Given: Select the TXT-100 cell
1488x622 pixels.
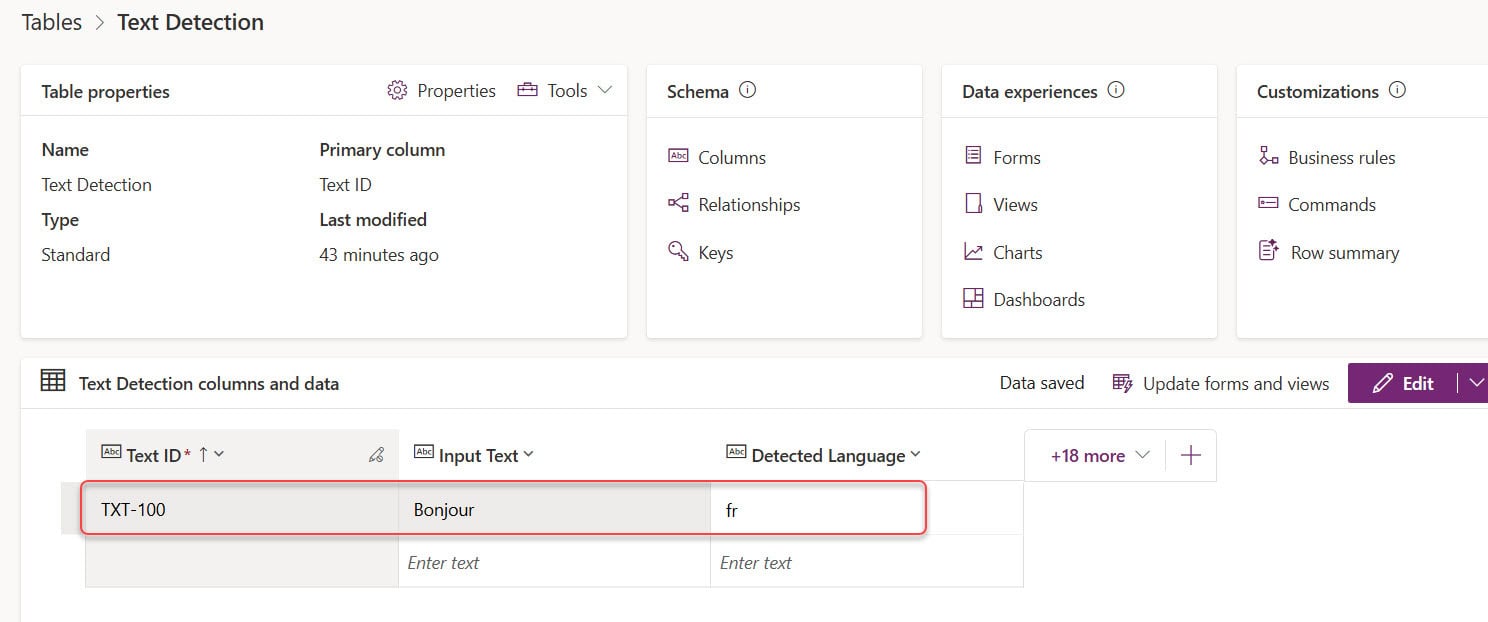Looking at the screenshot, I should (x=242, y=509).
